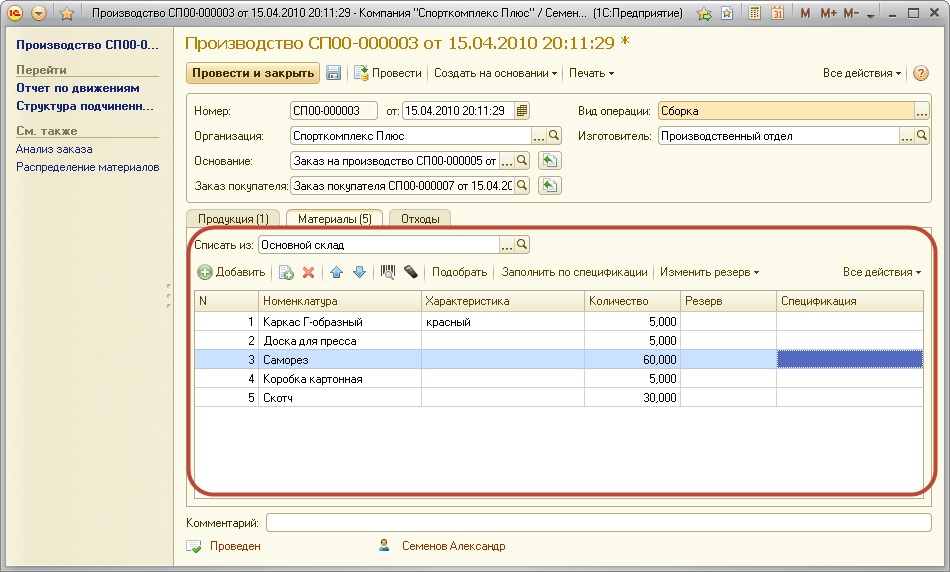Switch to Материалы (5) tab
The height and width of the screenshot is (572, 950).
point(334,219)
